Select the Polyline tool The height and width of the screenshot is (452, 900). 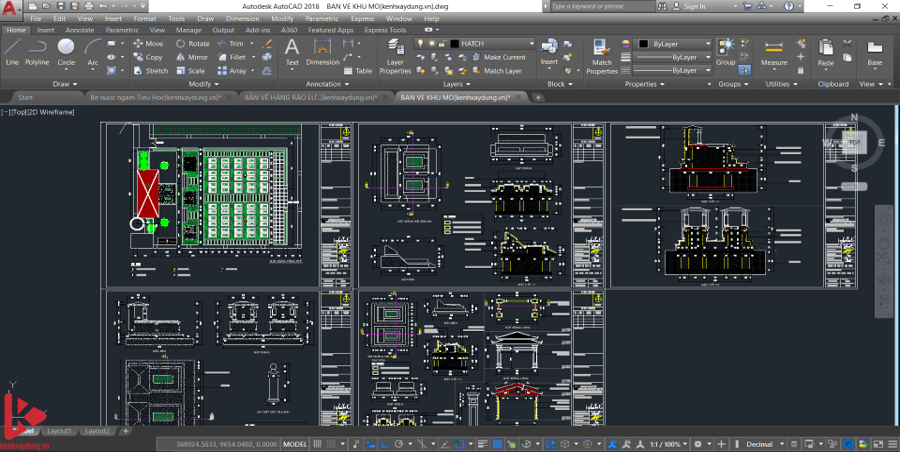pos(37,51)
